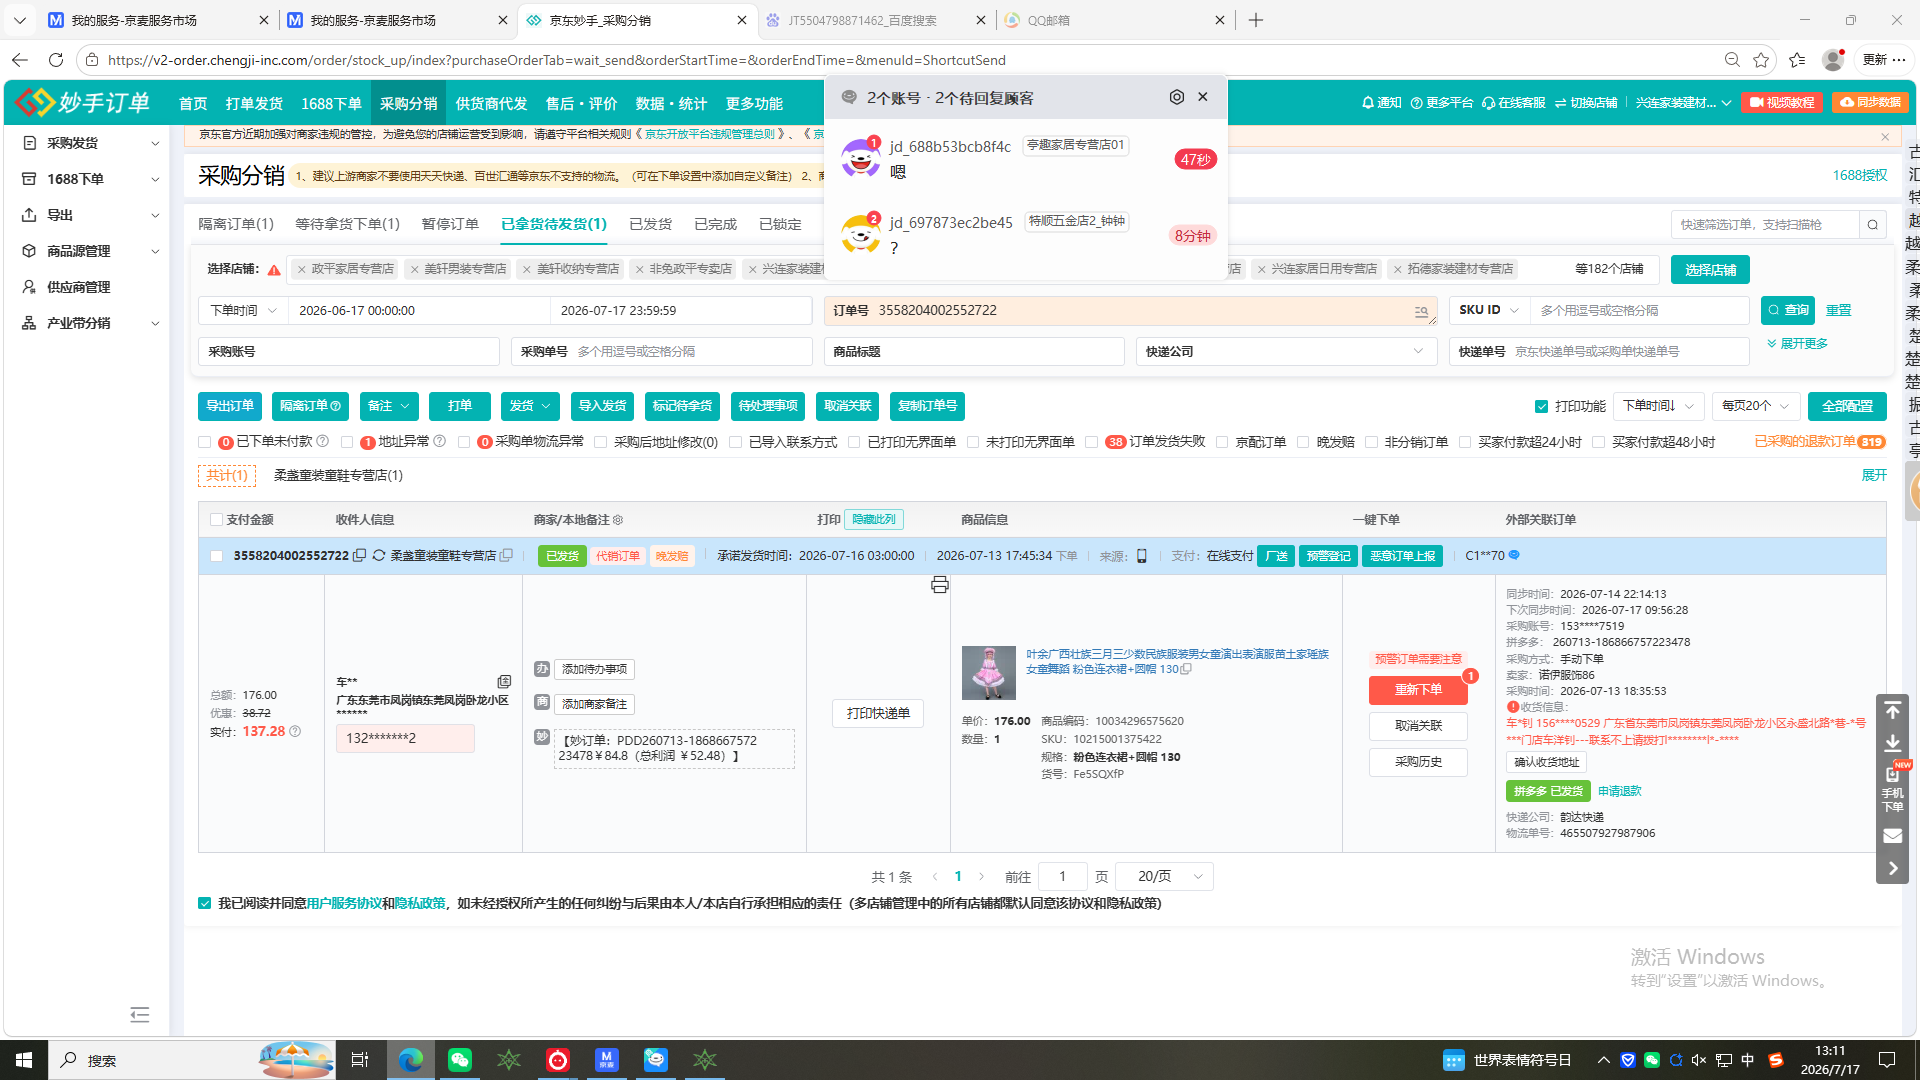Collapse floating sidebar with right arrow
The image size is (1920, 1080).
point(1892,868)
